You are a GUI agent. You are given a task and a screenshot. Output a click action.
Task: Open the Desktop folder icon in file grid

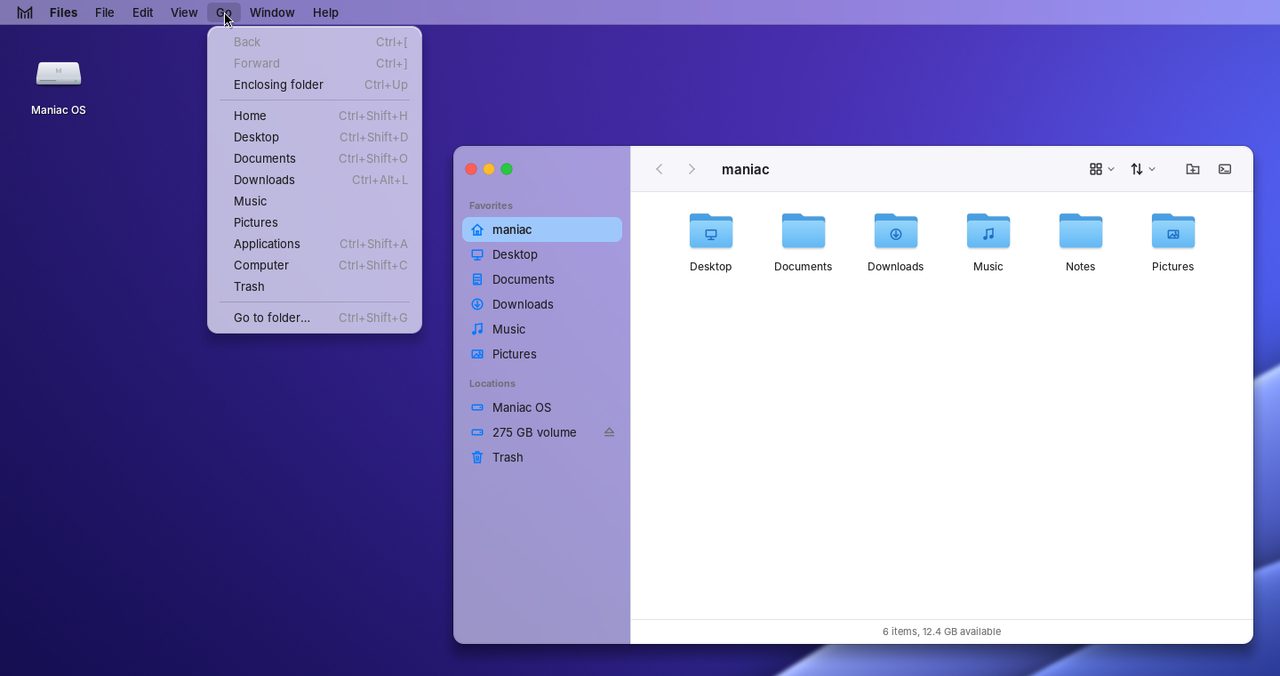[x=711, y=231]
